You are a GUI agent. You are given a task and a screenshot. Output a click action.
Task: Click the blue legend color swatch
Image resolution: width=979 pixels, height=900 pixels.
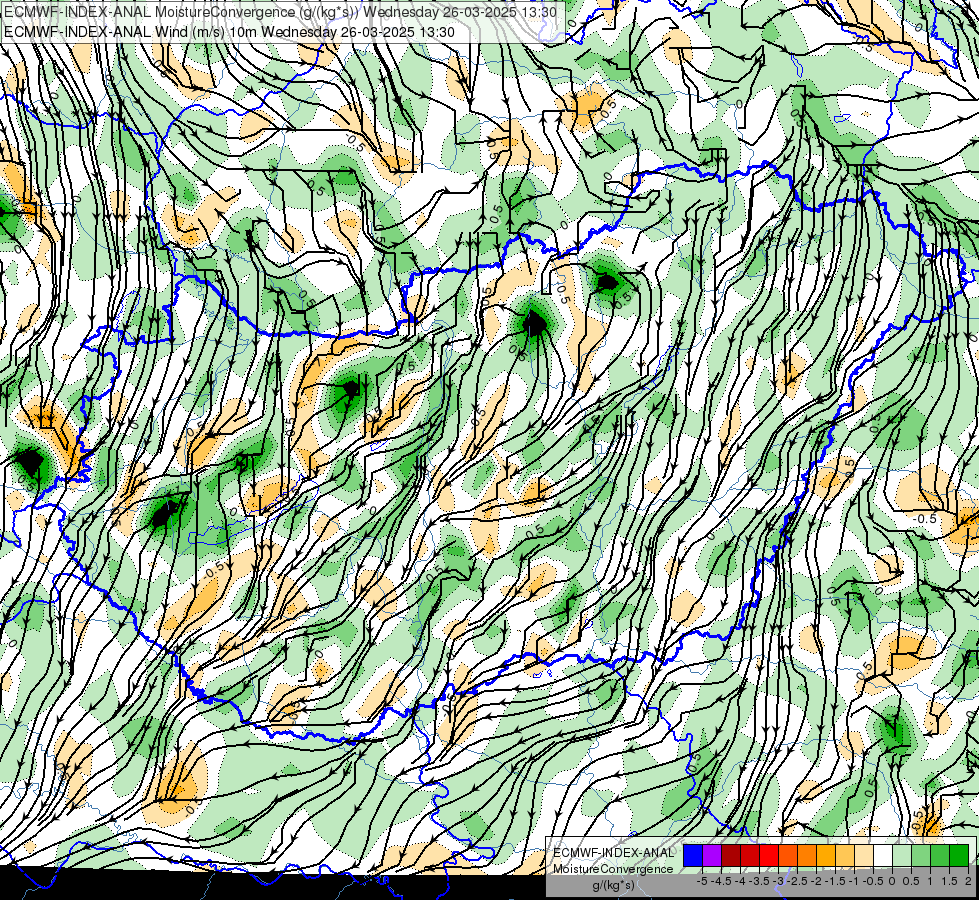(693, 856)
